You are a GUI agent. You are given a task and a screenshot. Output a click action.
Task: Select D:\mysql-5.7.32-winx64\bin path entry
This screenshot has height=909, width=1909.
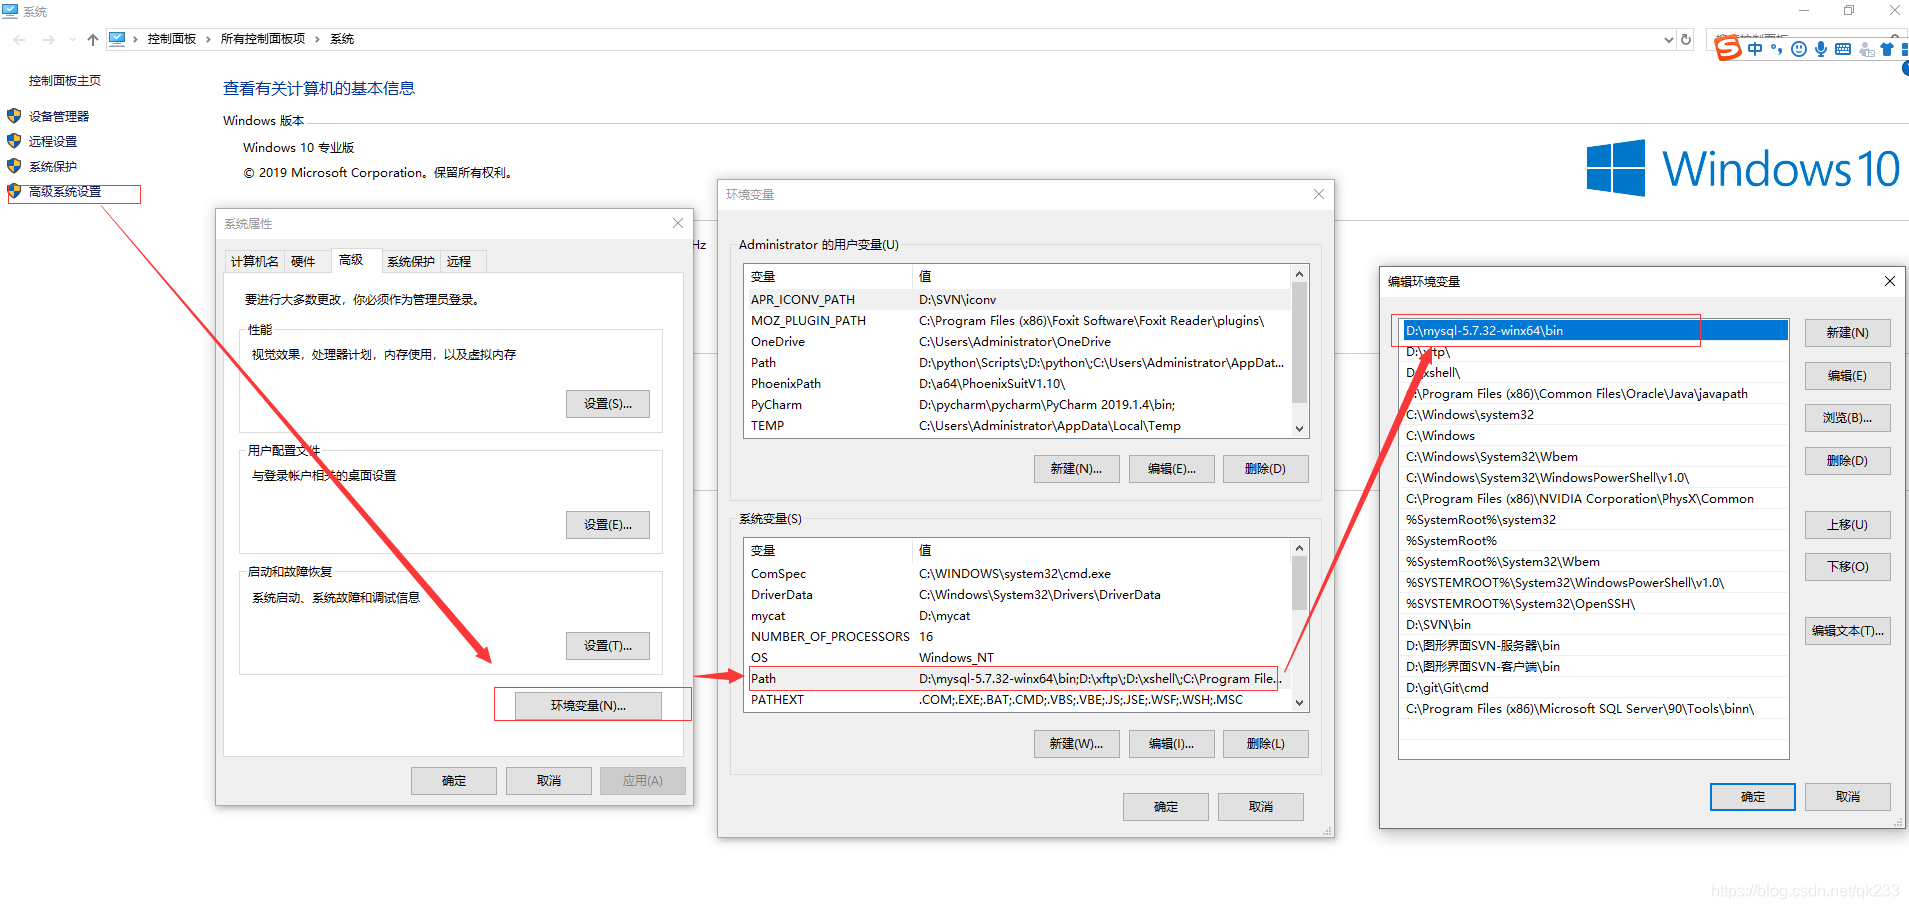[1594, 330]
